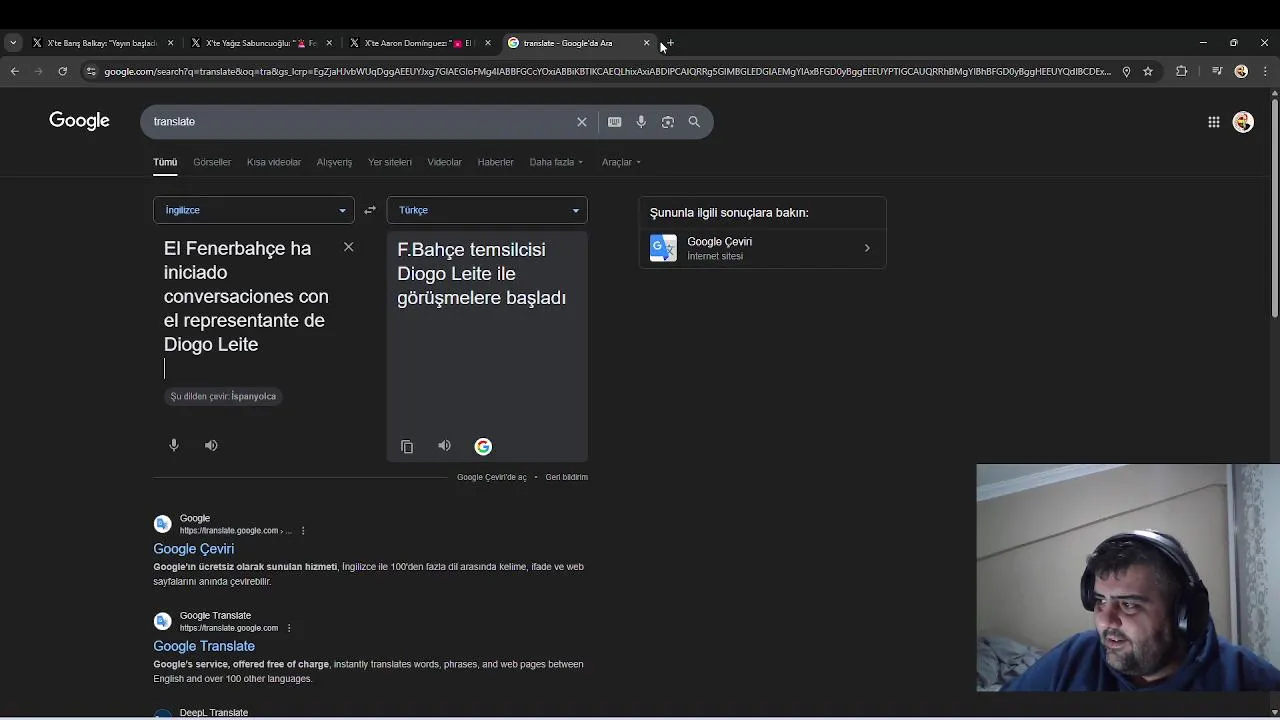Switch to the Yer siteleri tab
The height and width of the screenshot is (720, 1280).
point(390,162)
